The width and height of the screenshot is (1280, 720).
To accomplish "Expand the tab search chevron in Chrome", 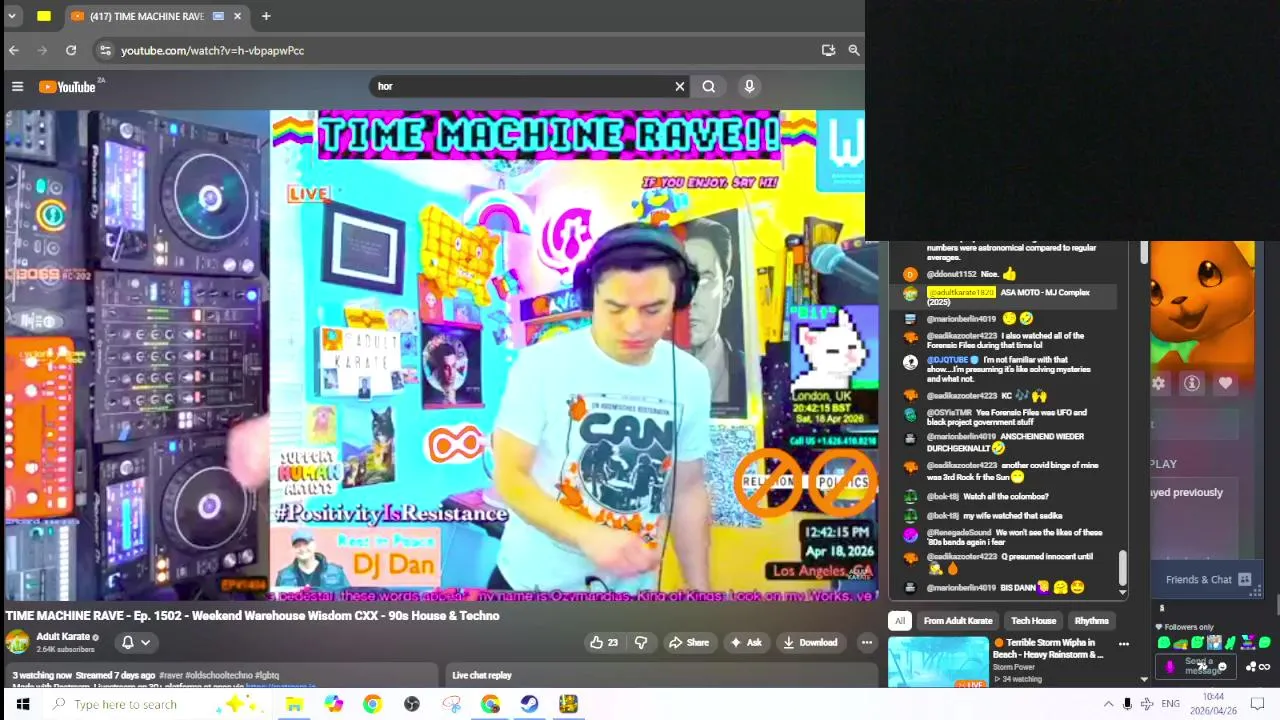I will click(x=12, y=16).
